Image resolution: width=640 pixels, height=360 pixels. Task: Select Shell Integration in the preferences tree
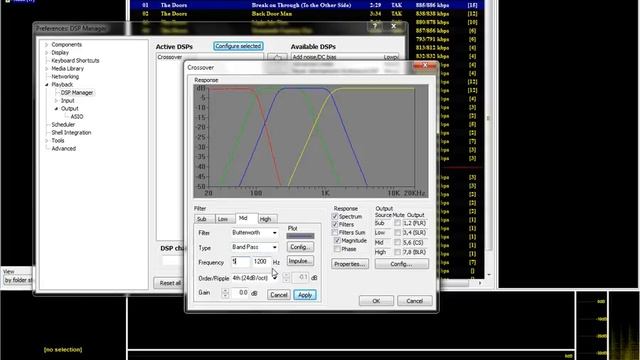click(x=71, y=133)
